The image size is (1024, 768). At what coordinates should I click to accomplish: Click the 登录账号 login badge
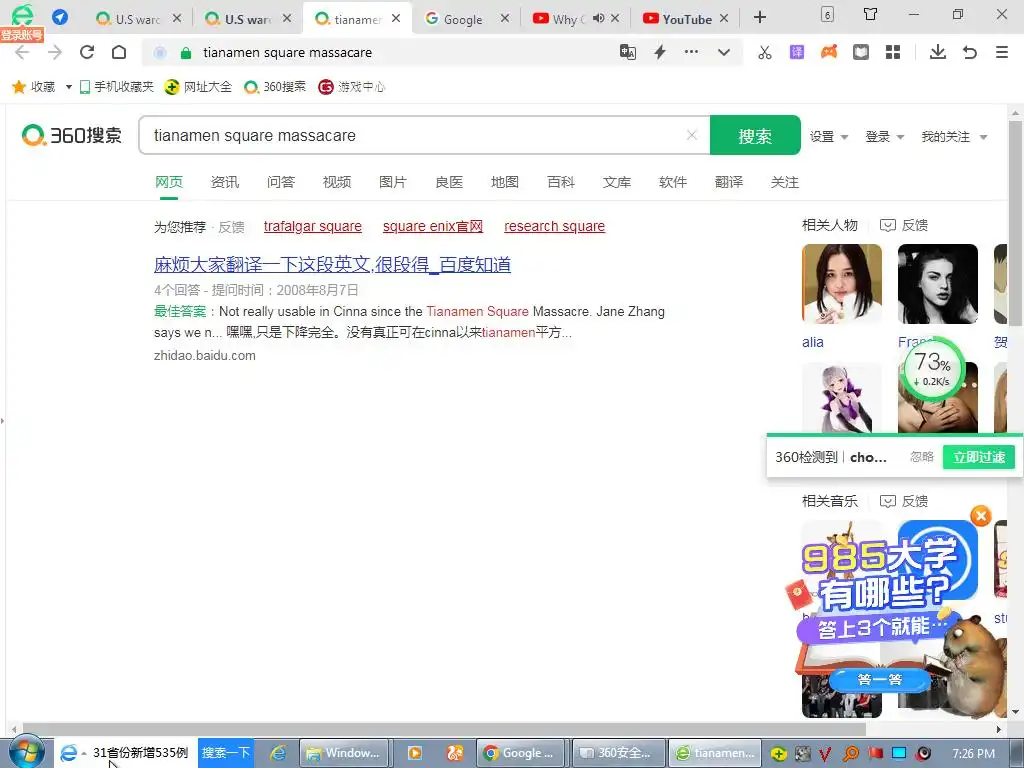pyautogui.click(x=22, y=35)
